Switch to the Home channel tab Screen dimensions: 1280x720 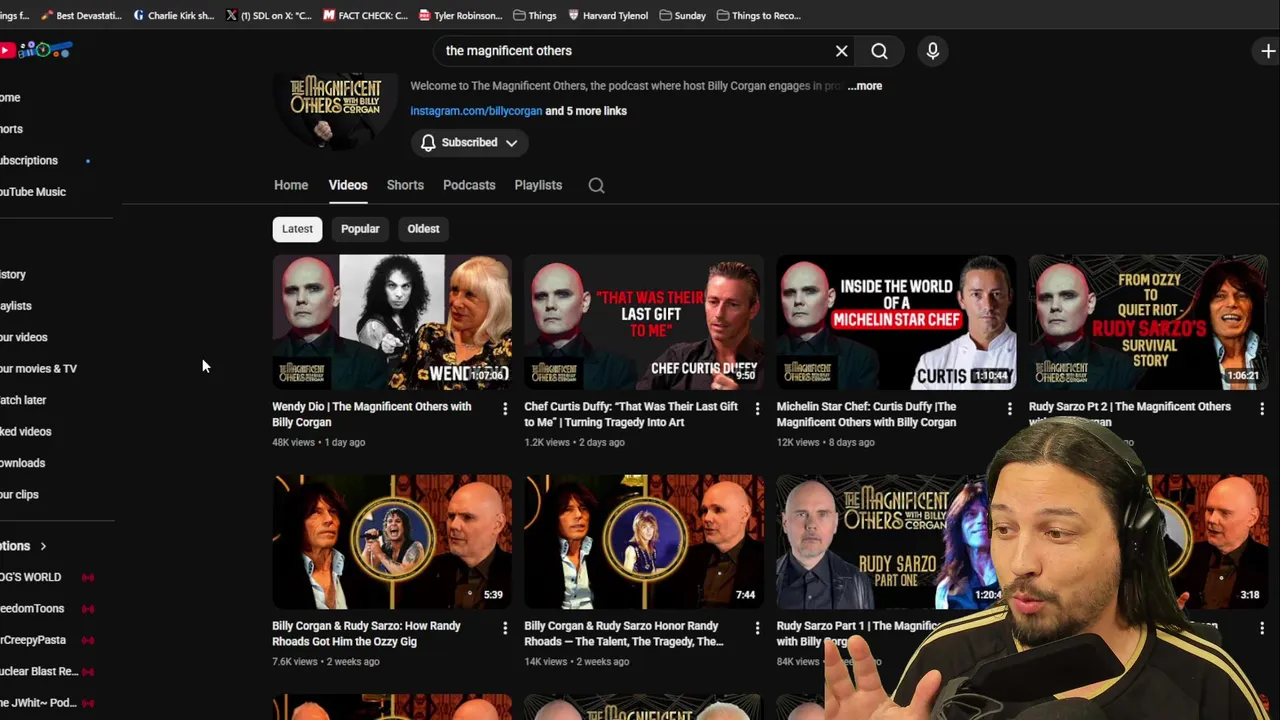tap(291, 185)
